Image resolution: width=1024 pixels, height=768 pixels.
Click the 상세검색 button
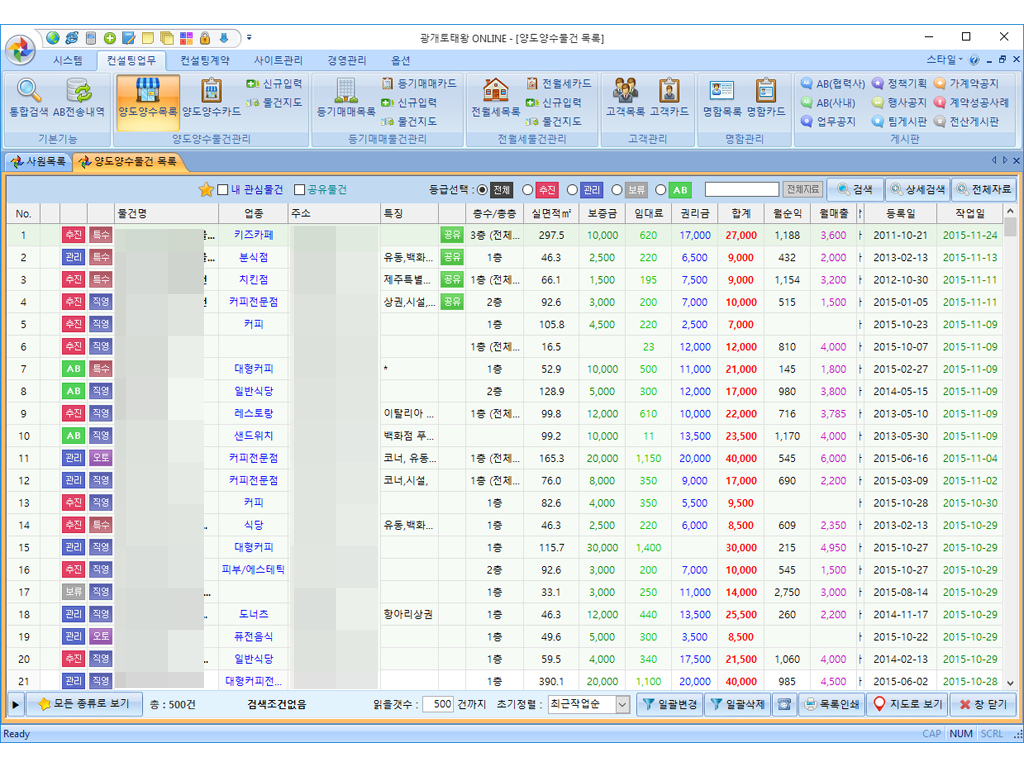918,189
